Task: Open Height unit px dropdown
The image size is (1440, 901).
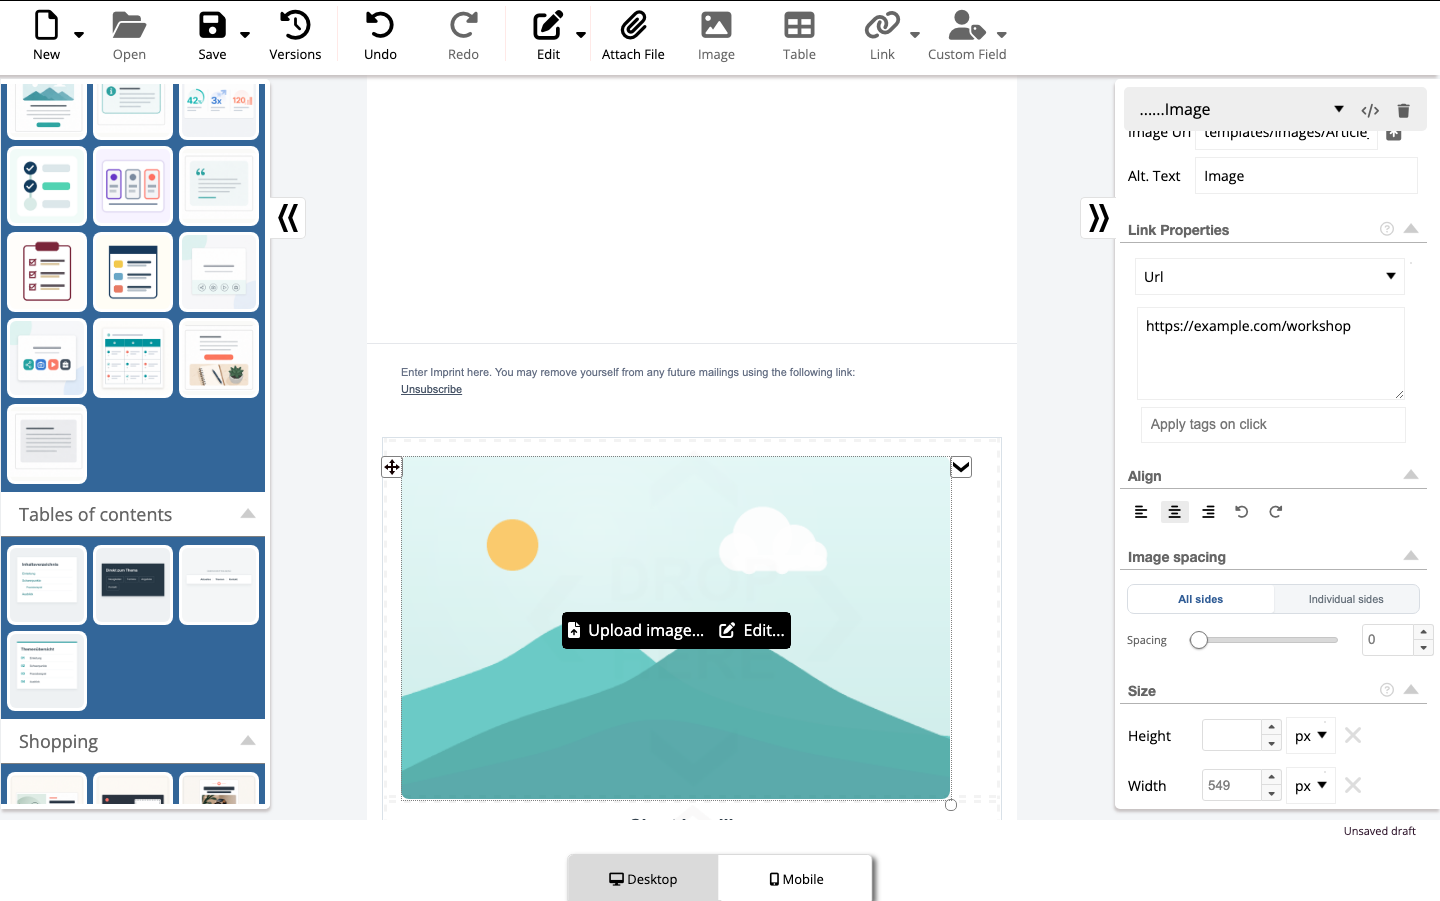Action: point(1310,736)
